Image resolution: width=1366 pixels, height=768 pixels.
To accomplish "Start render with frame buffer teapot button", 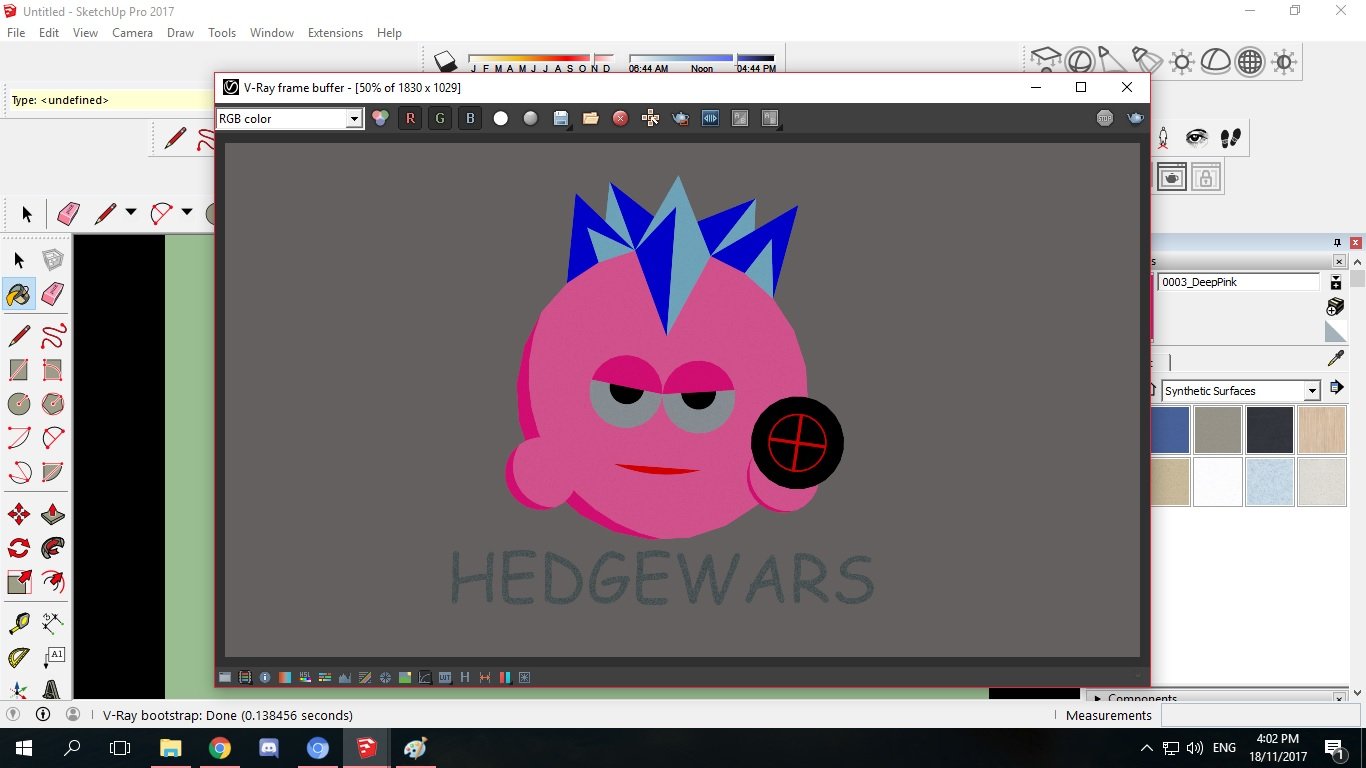I will tap(1136, 118).
